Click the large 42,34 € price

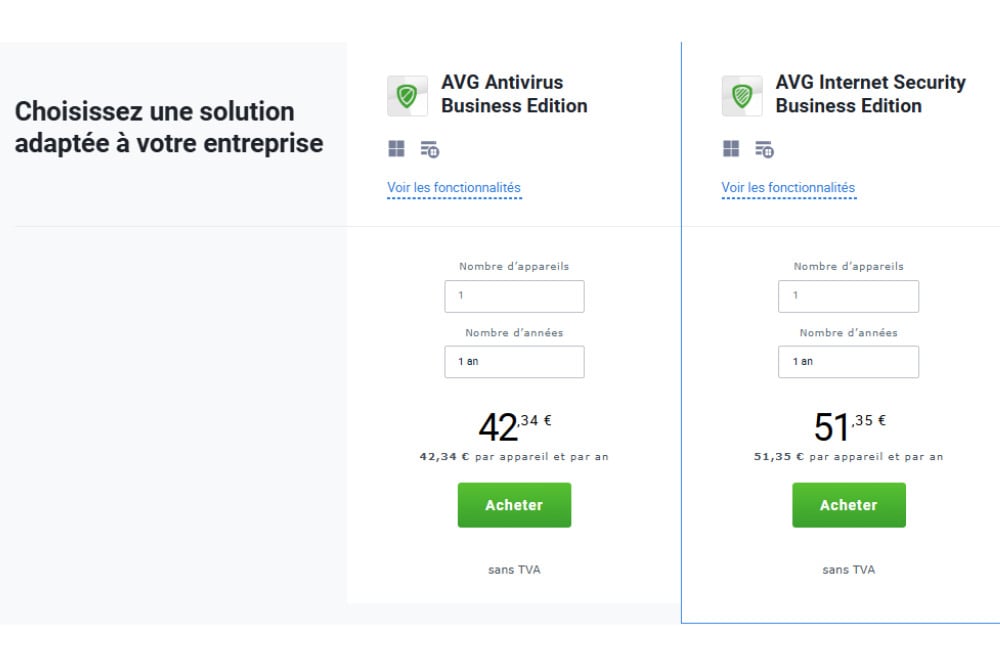point(514,426)
